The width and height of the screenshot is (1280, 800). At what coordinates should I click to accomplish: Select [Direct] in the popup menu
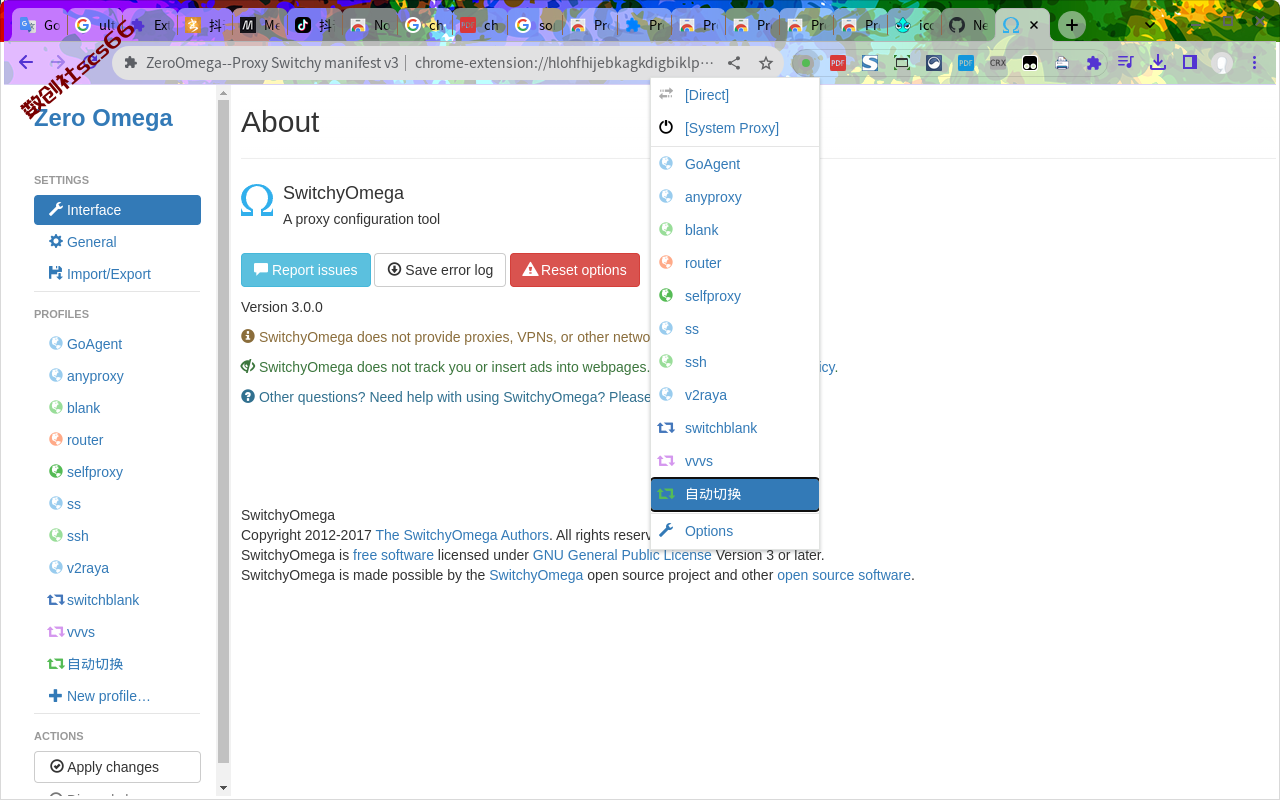[735, 95]
